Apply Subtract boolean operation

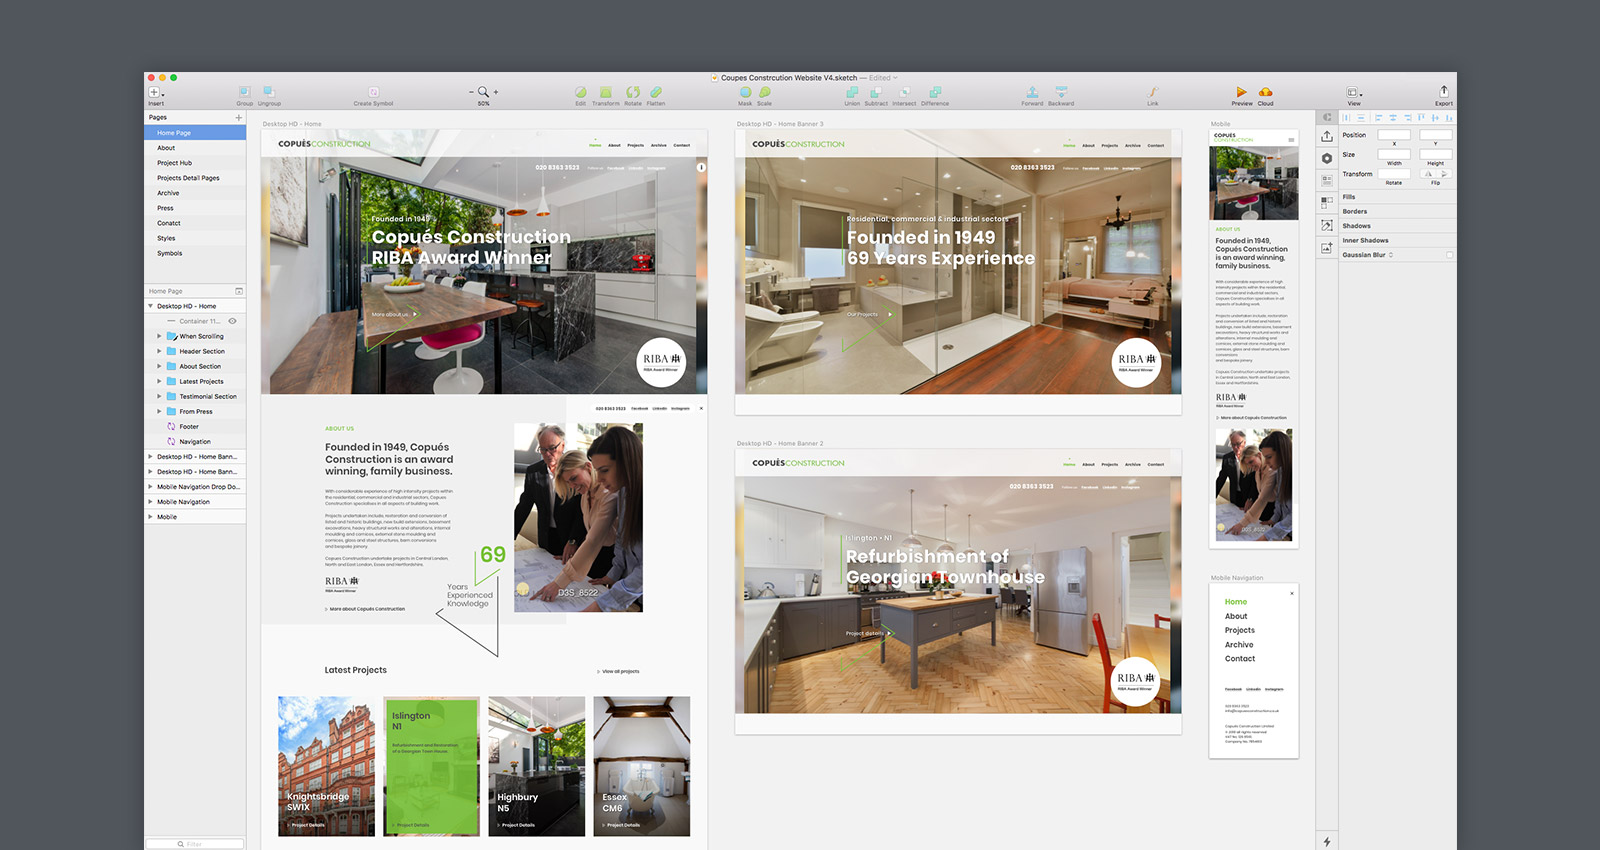[x=876, y=92]
